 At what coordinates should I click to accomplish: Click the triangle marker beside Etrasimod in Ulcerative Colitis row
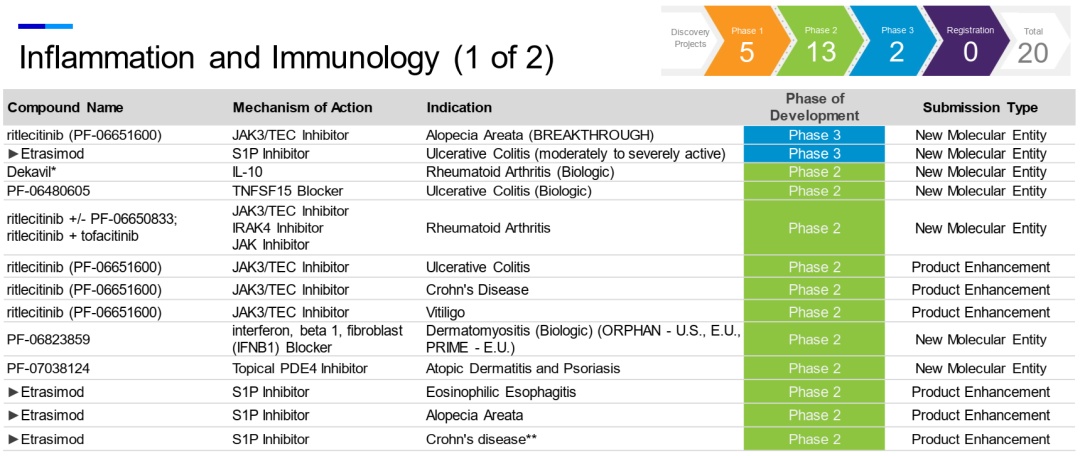12,154
